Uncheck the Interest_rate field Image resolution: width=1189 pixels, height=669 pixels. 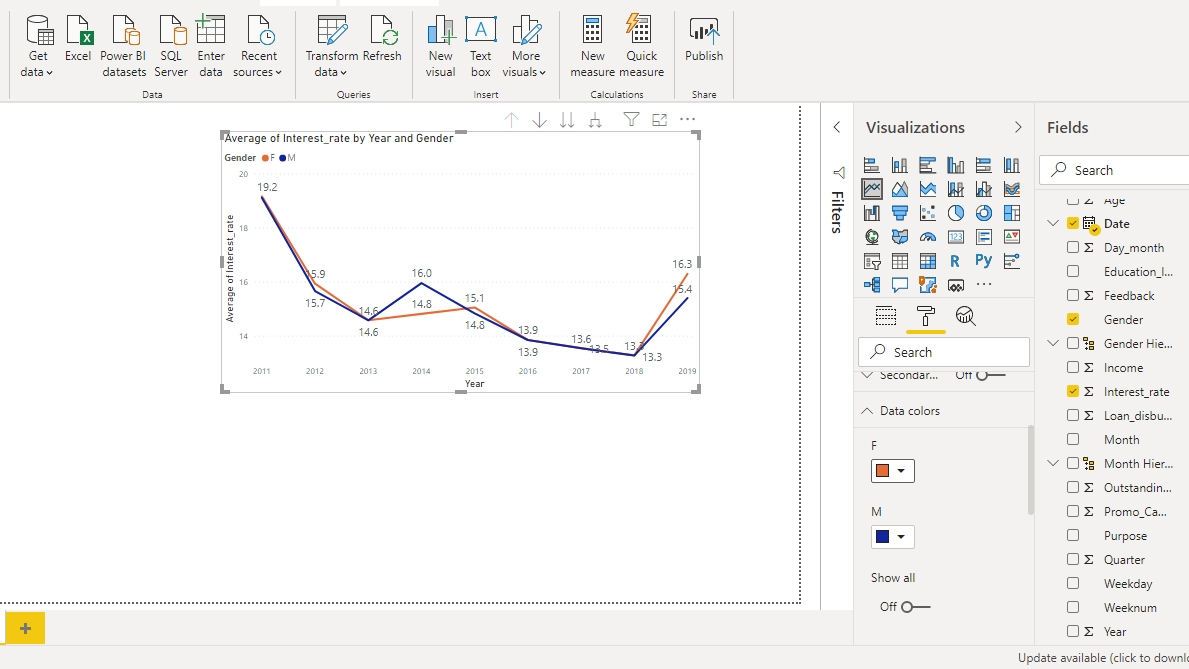[x=1073, y=392]
